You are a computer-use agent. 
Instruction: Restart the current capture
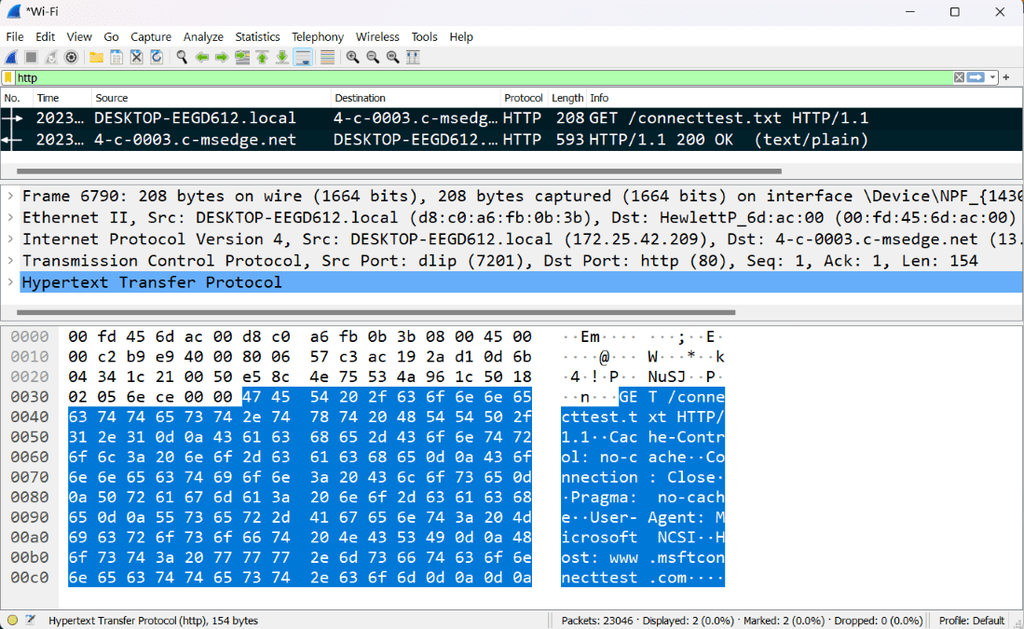pos(52,57)
